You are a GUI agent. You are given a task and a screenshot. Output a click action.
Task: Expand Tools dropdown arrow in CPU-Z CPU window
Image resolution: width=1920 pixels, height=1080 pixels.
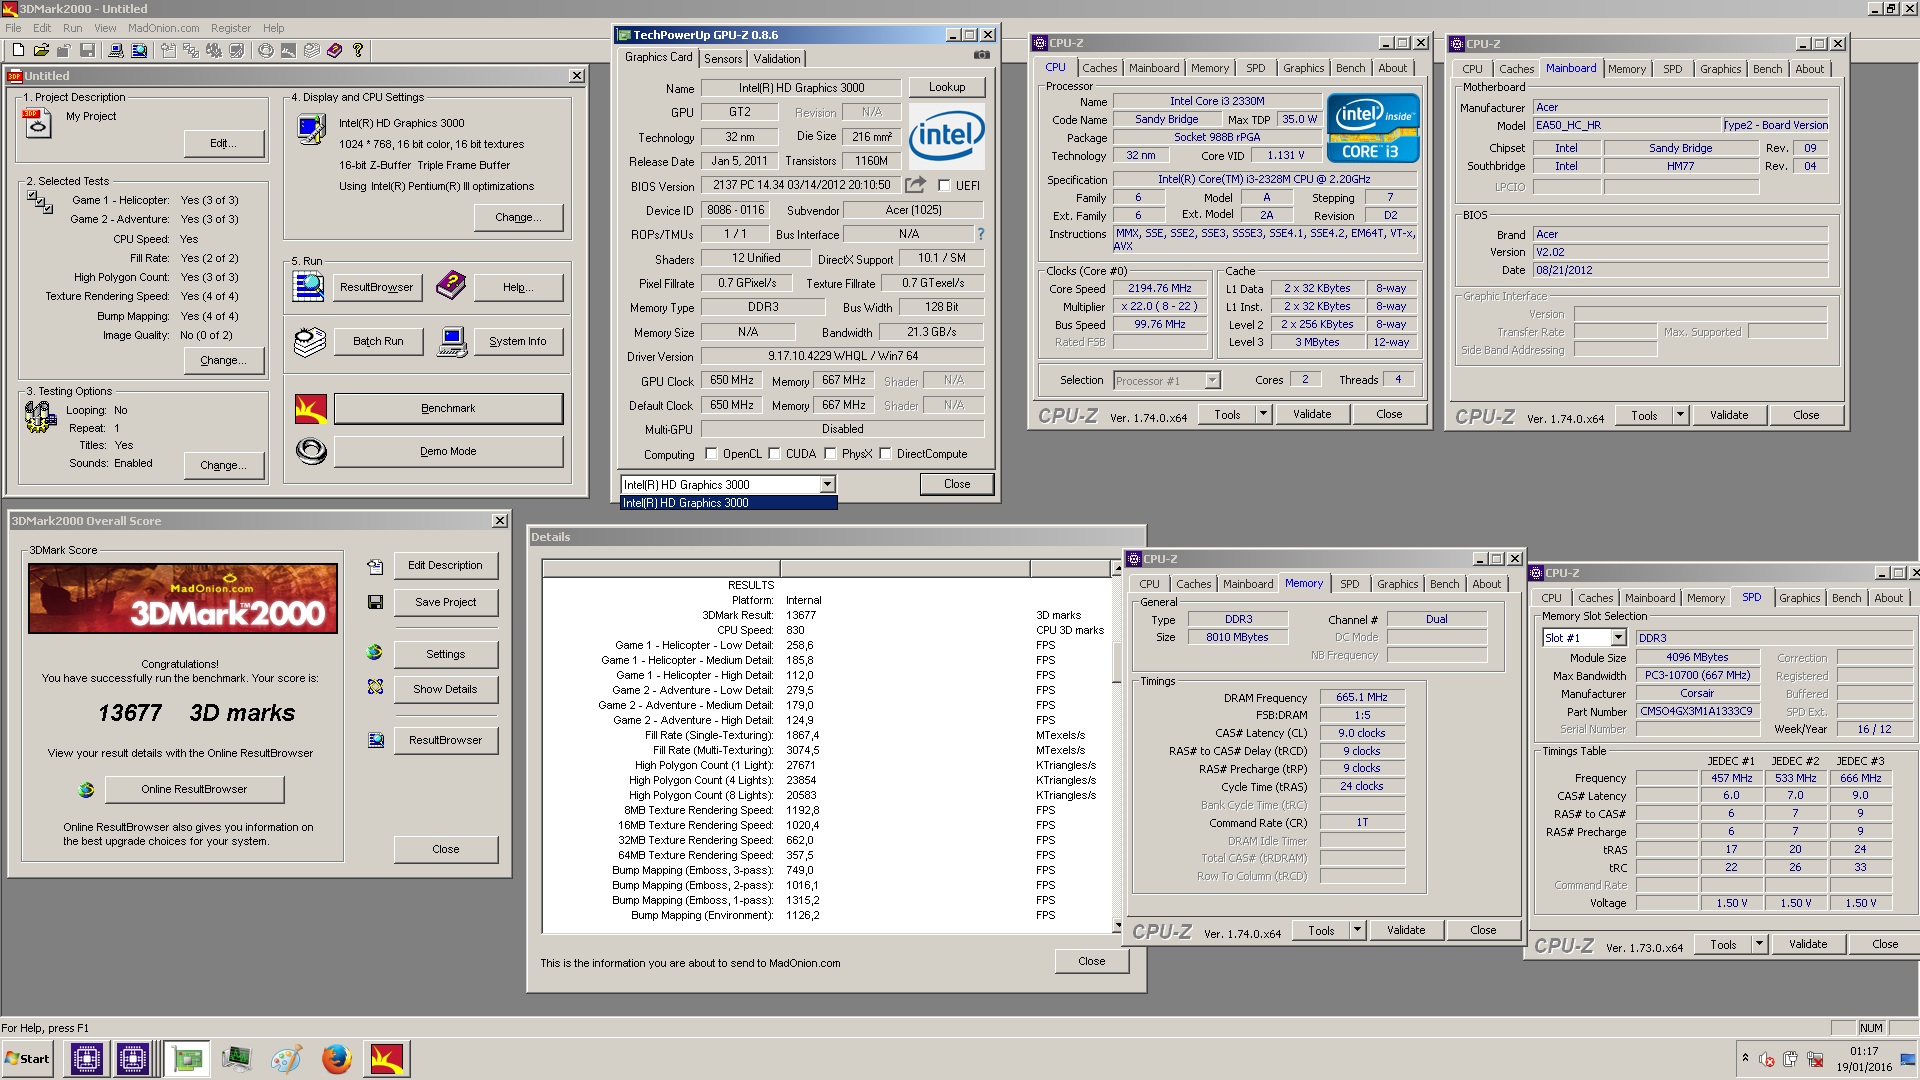(x=1263, y=414)
